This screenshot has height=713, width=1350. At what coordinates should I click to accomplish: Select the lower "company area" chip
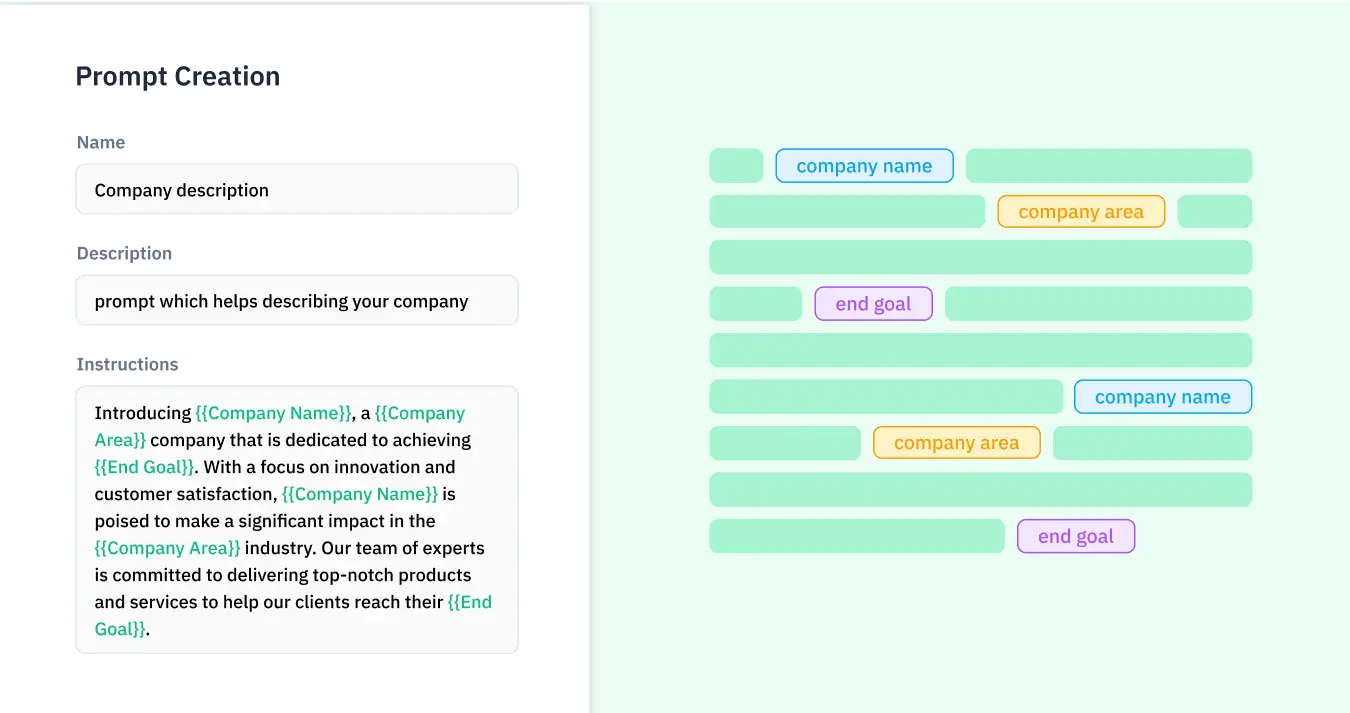coord(956,442)
